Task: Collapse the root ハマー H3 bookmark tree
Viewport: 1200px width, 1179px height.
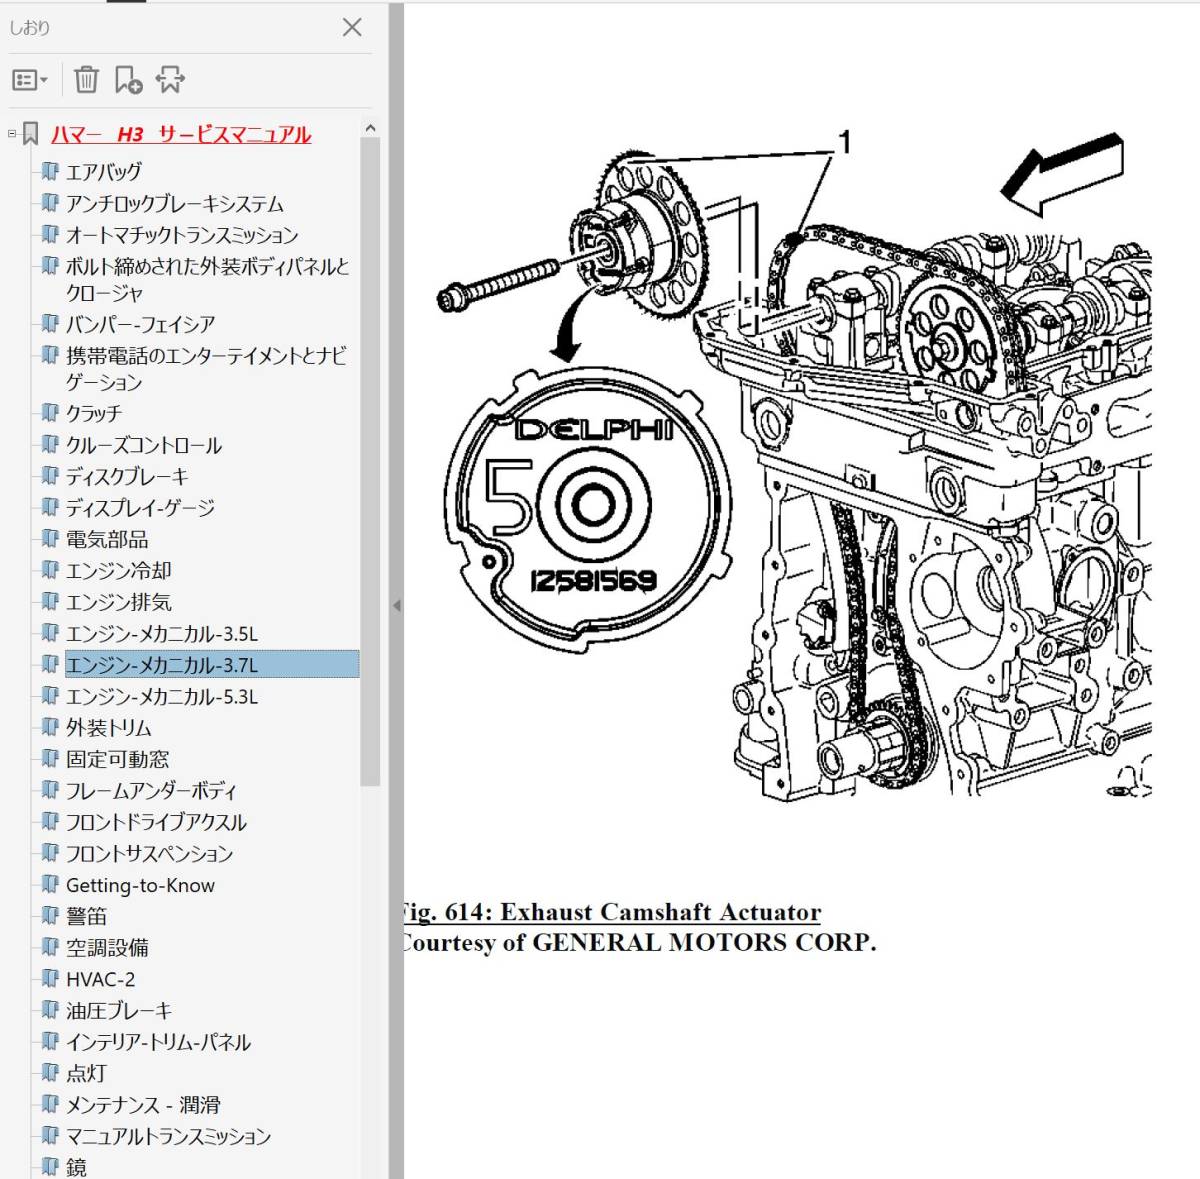Action: [12, 133]
